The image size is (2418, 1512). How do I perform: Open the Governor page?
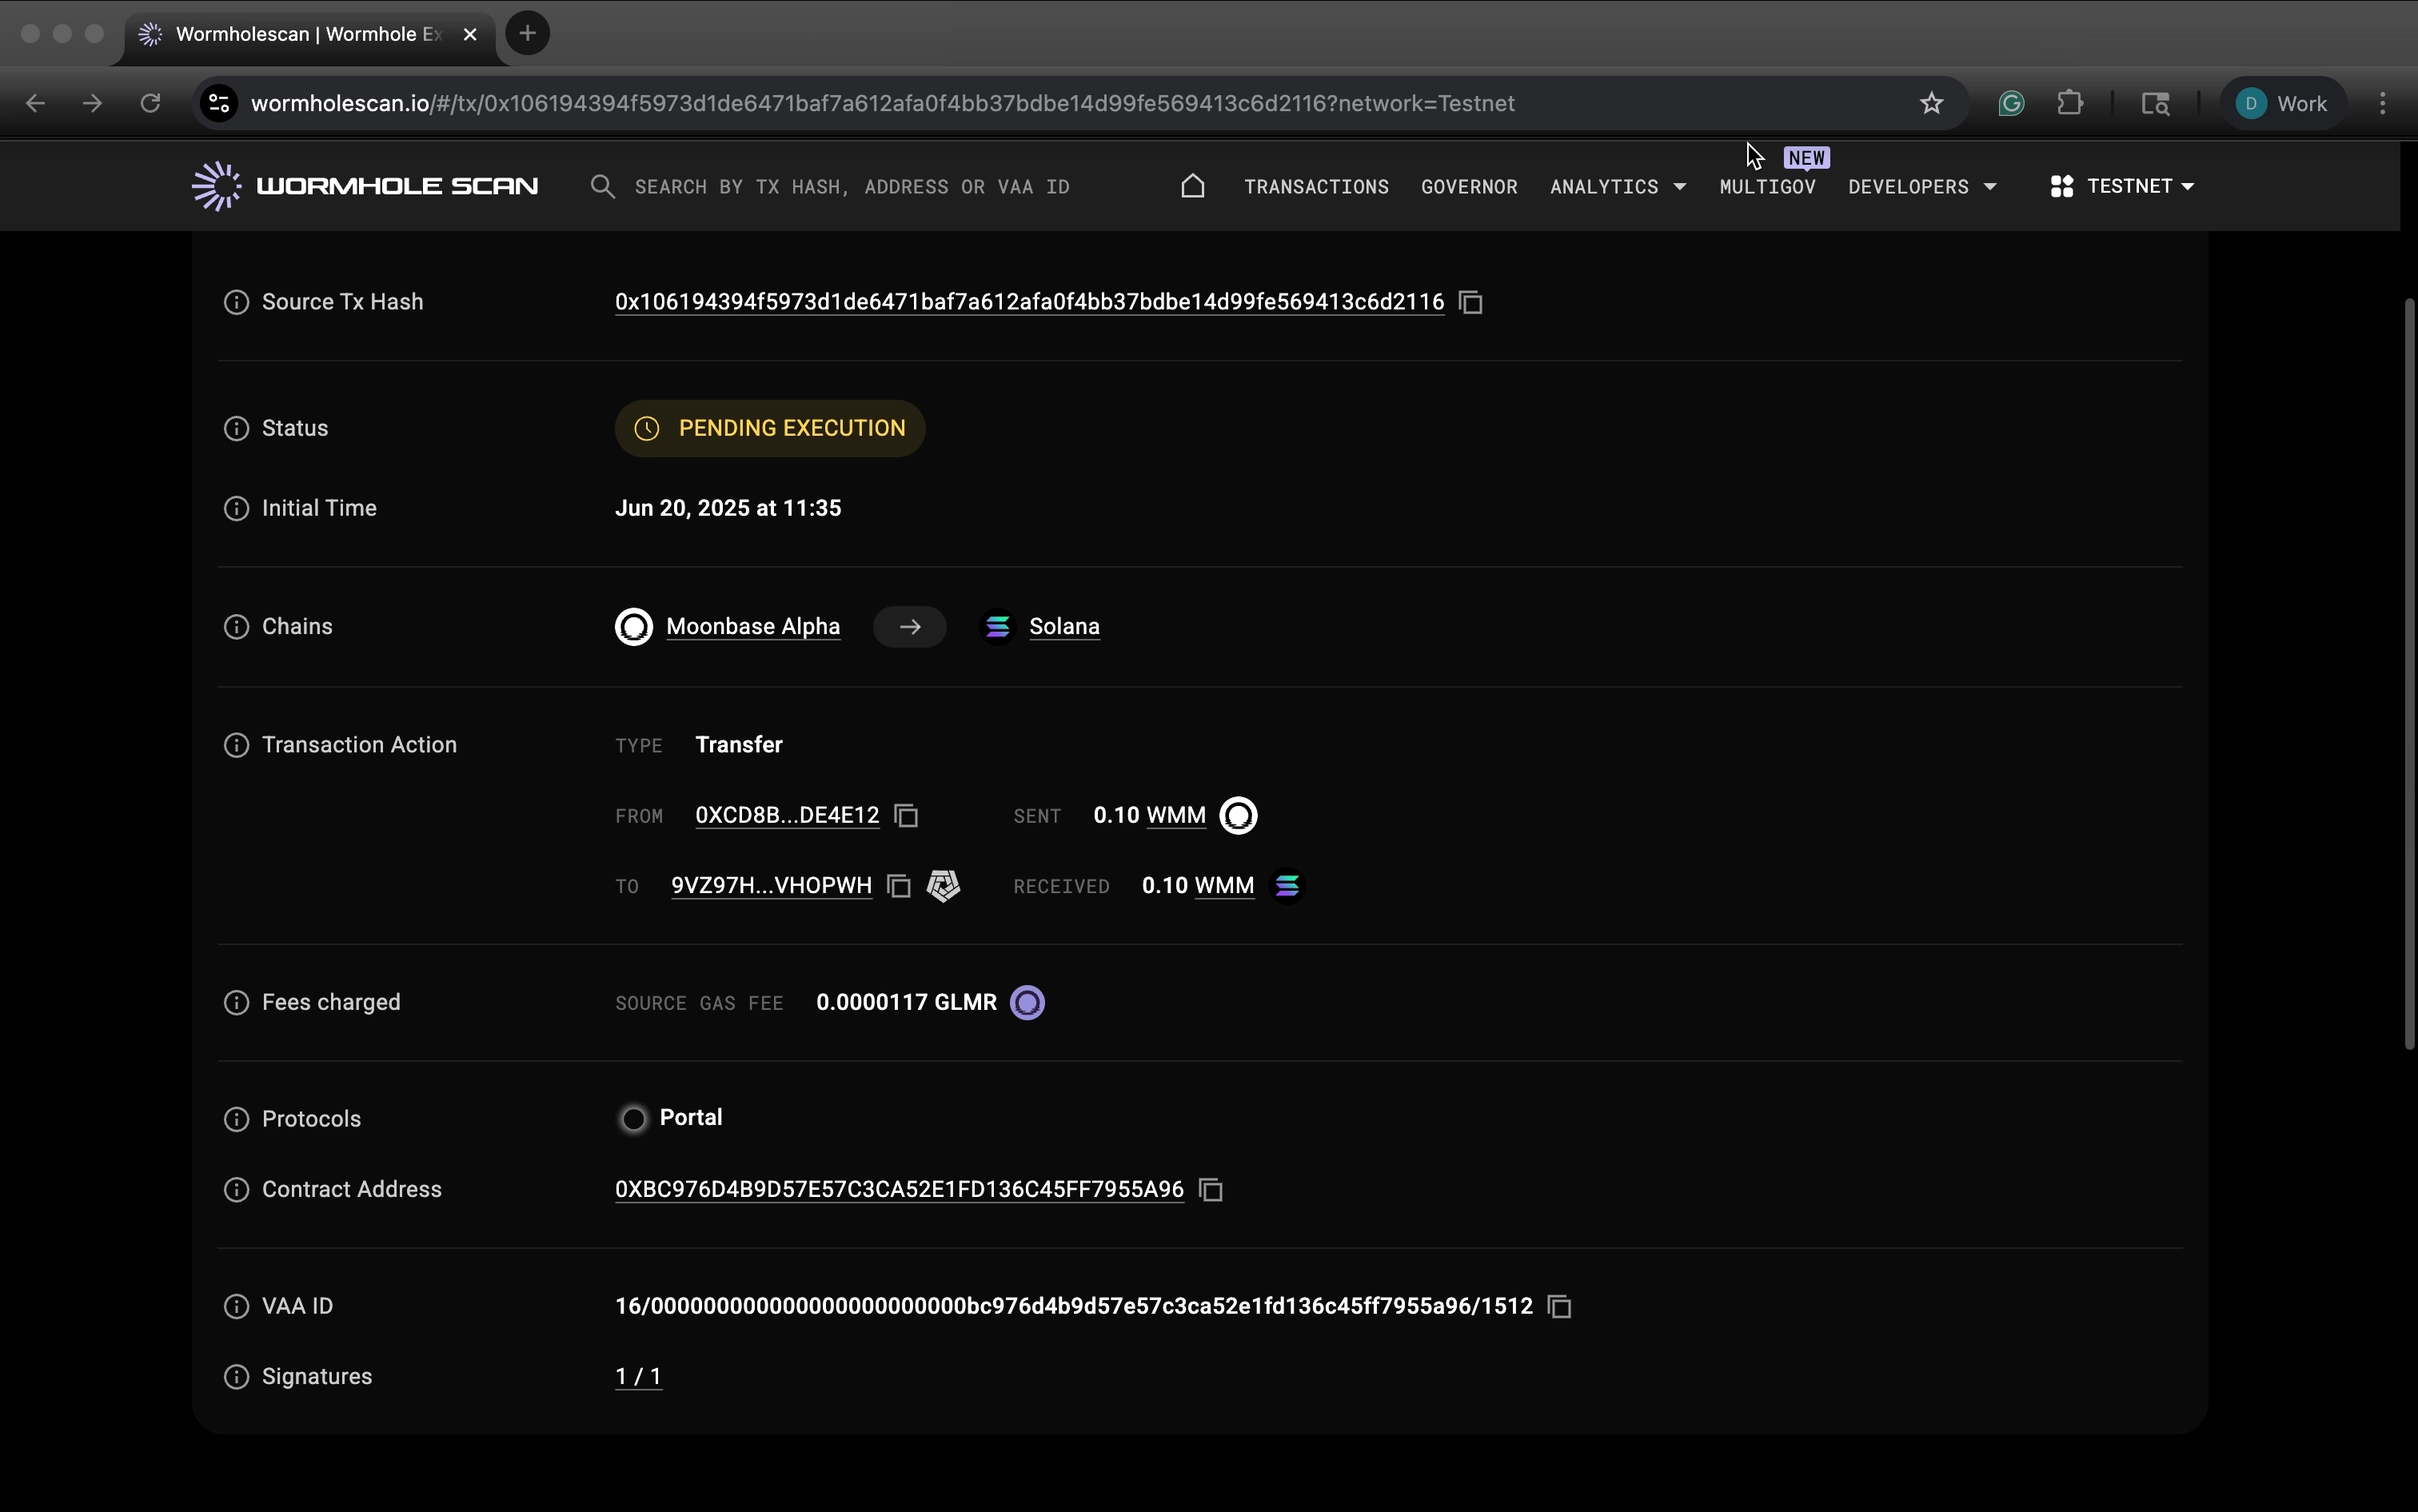point(1469,187)
